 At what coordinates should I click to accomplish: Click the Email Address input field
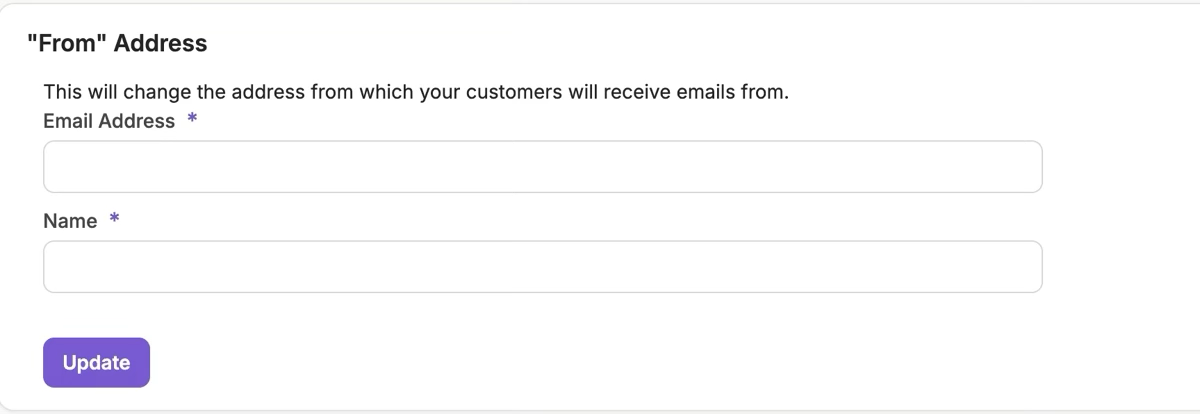(542, 166)
